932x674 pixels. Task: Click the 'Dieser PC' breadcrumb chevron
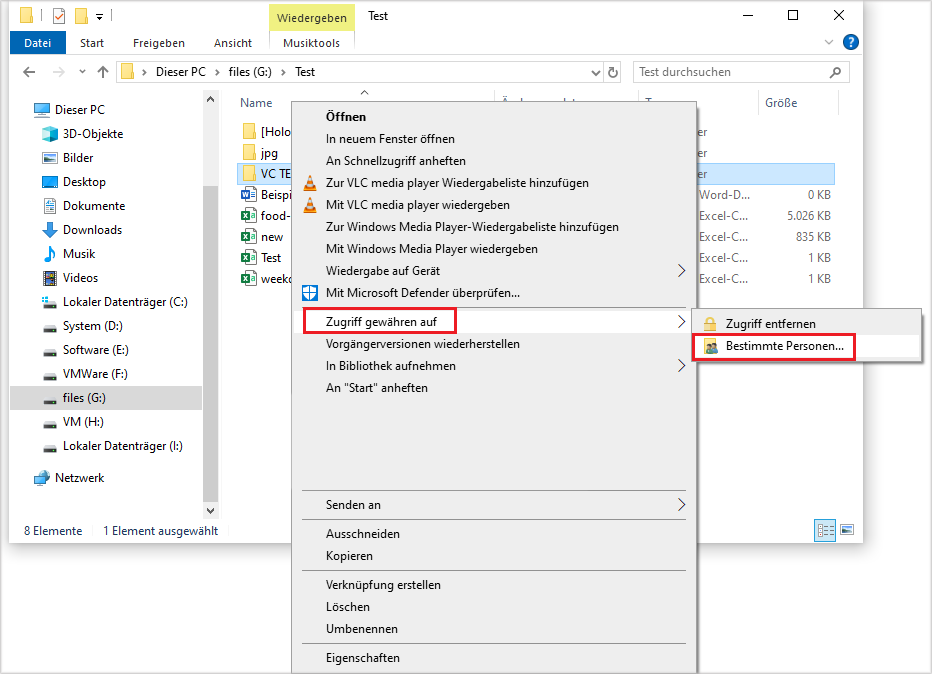tap(217, 73)
